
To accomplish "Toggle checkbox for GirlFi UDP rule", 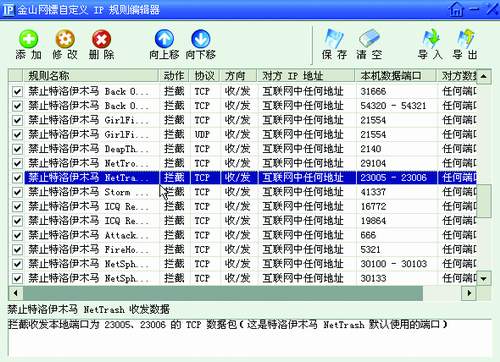I will pos(17,134).
